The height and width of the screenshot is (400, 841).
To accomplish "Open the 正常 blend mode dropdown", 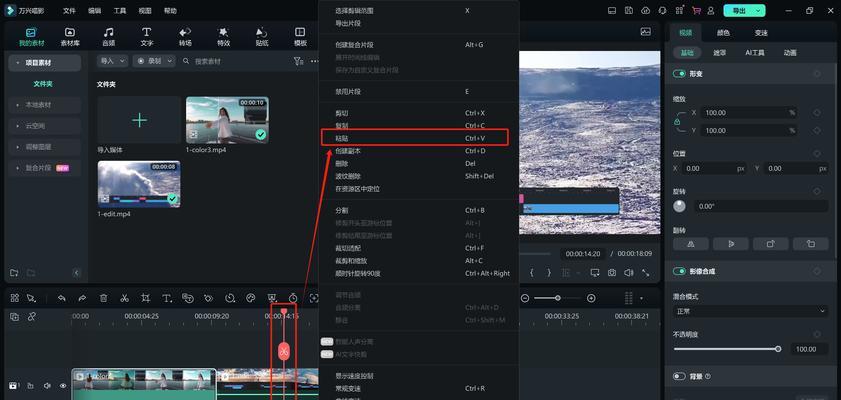I will pos(750,310).
